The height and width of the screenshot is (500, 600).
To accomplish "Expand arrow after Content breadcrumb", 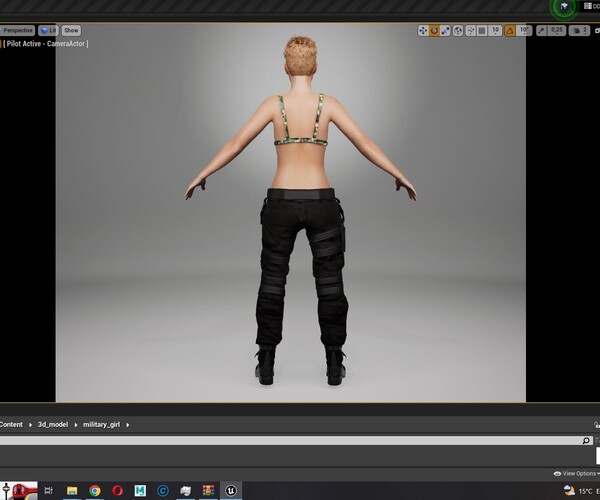I will tap(30, 425).
